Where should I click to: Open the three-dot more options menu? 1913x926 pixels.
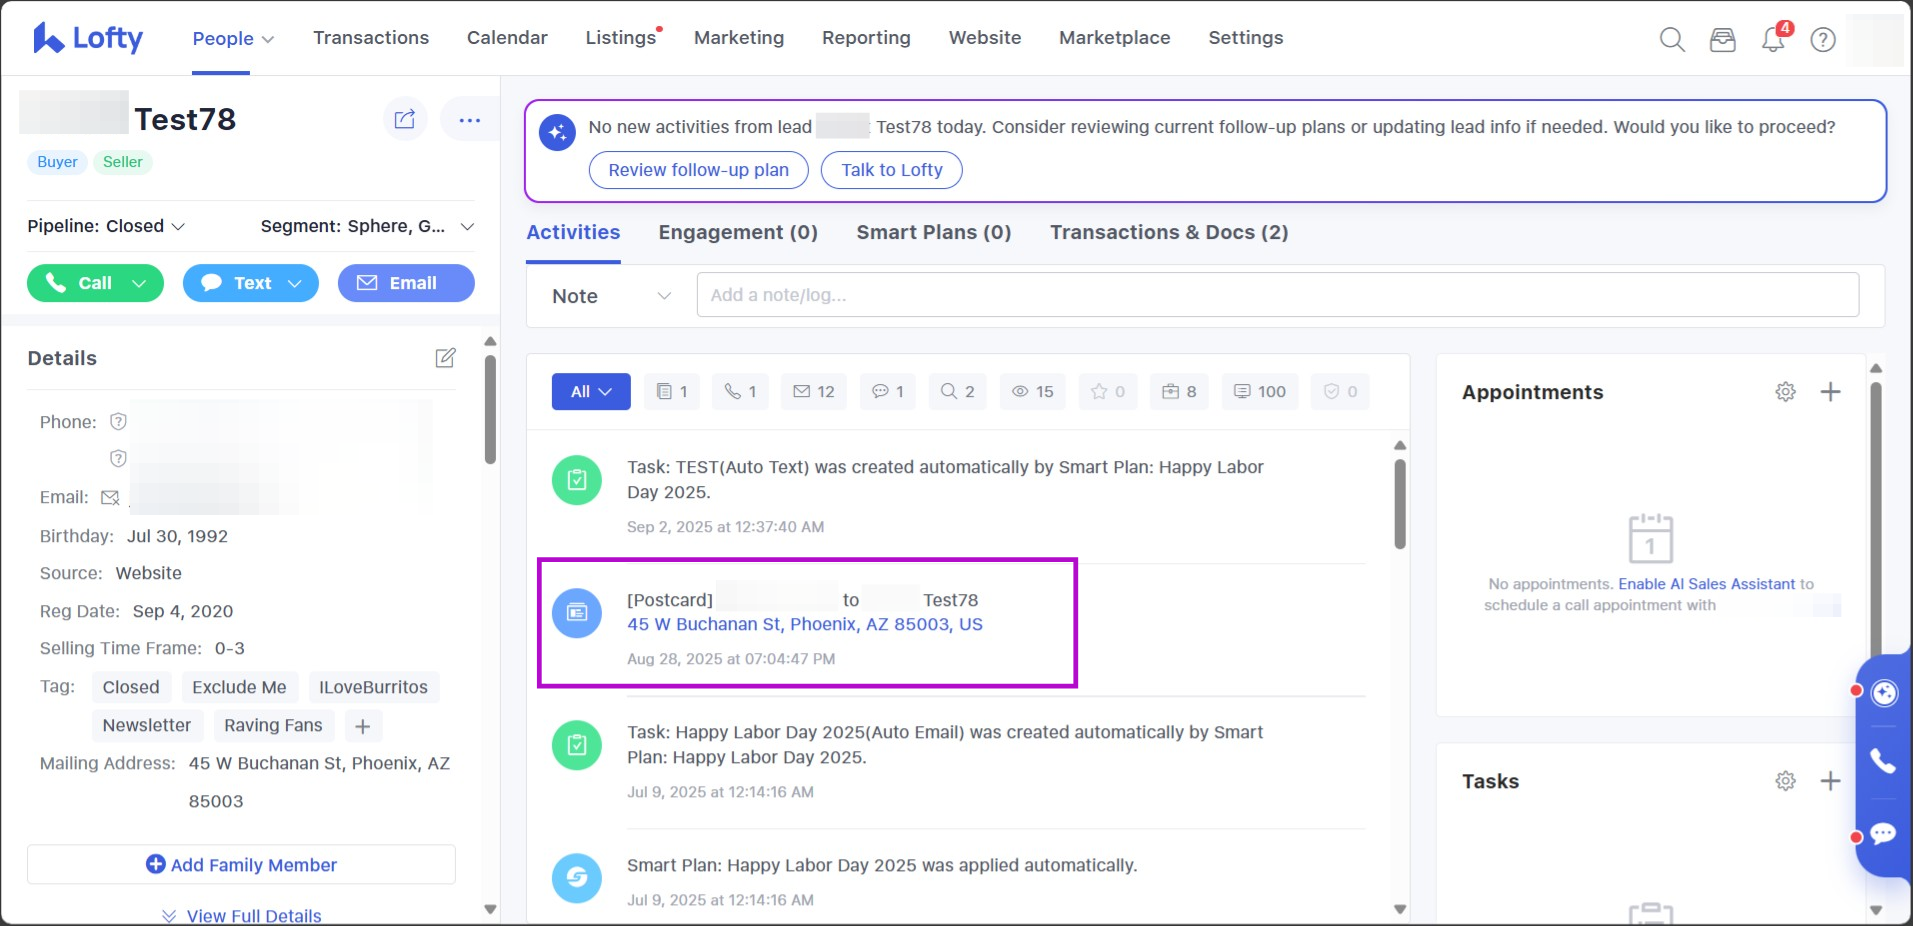pyautogui.click(x=469, y=120)
